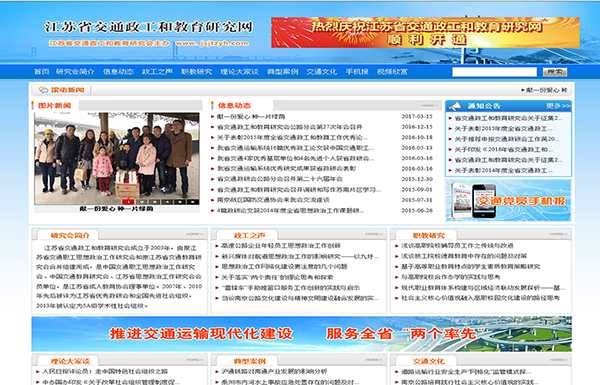600x385 pixels.
Task: Click the MORE icon in 职教研究 panel
Action: coord(559,234)
